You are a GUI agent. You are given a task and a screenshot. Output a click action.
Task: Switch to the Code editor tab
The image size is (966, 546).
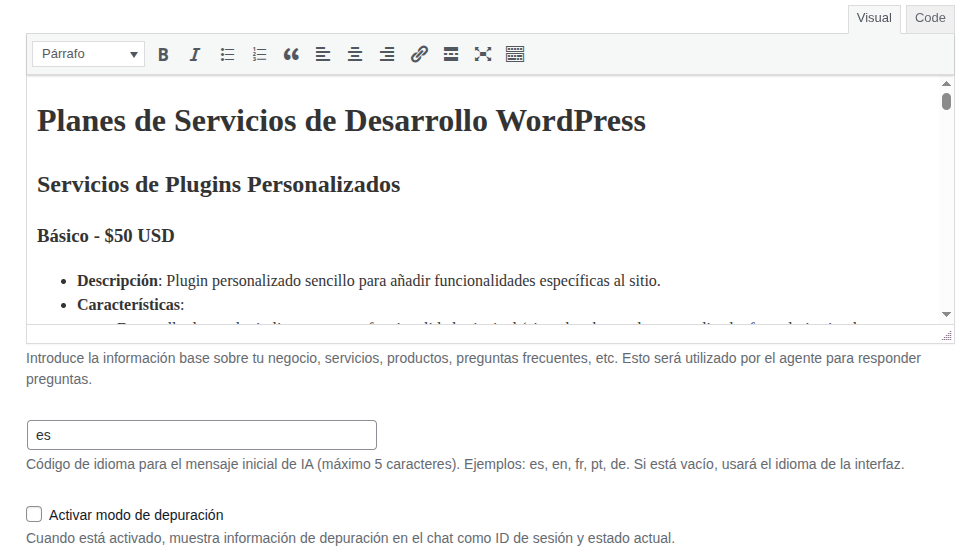[x=930, y=18]
